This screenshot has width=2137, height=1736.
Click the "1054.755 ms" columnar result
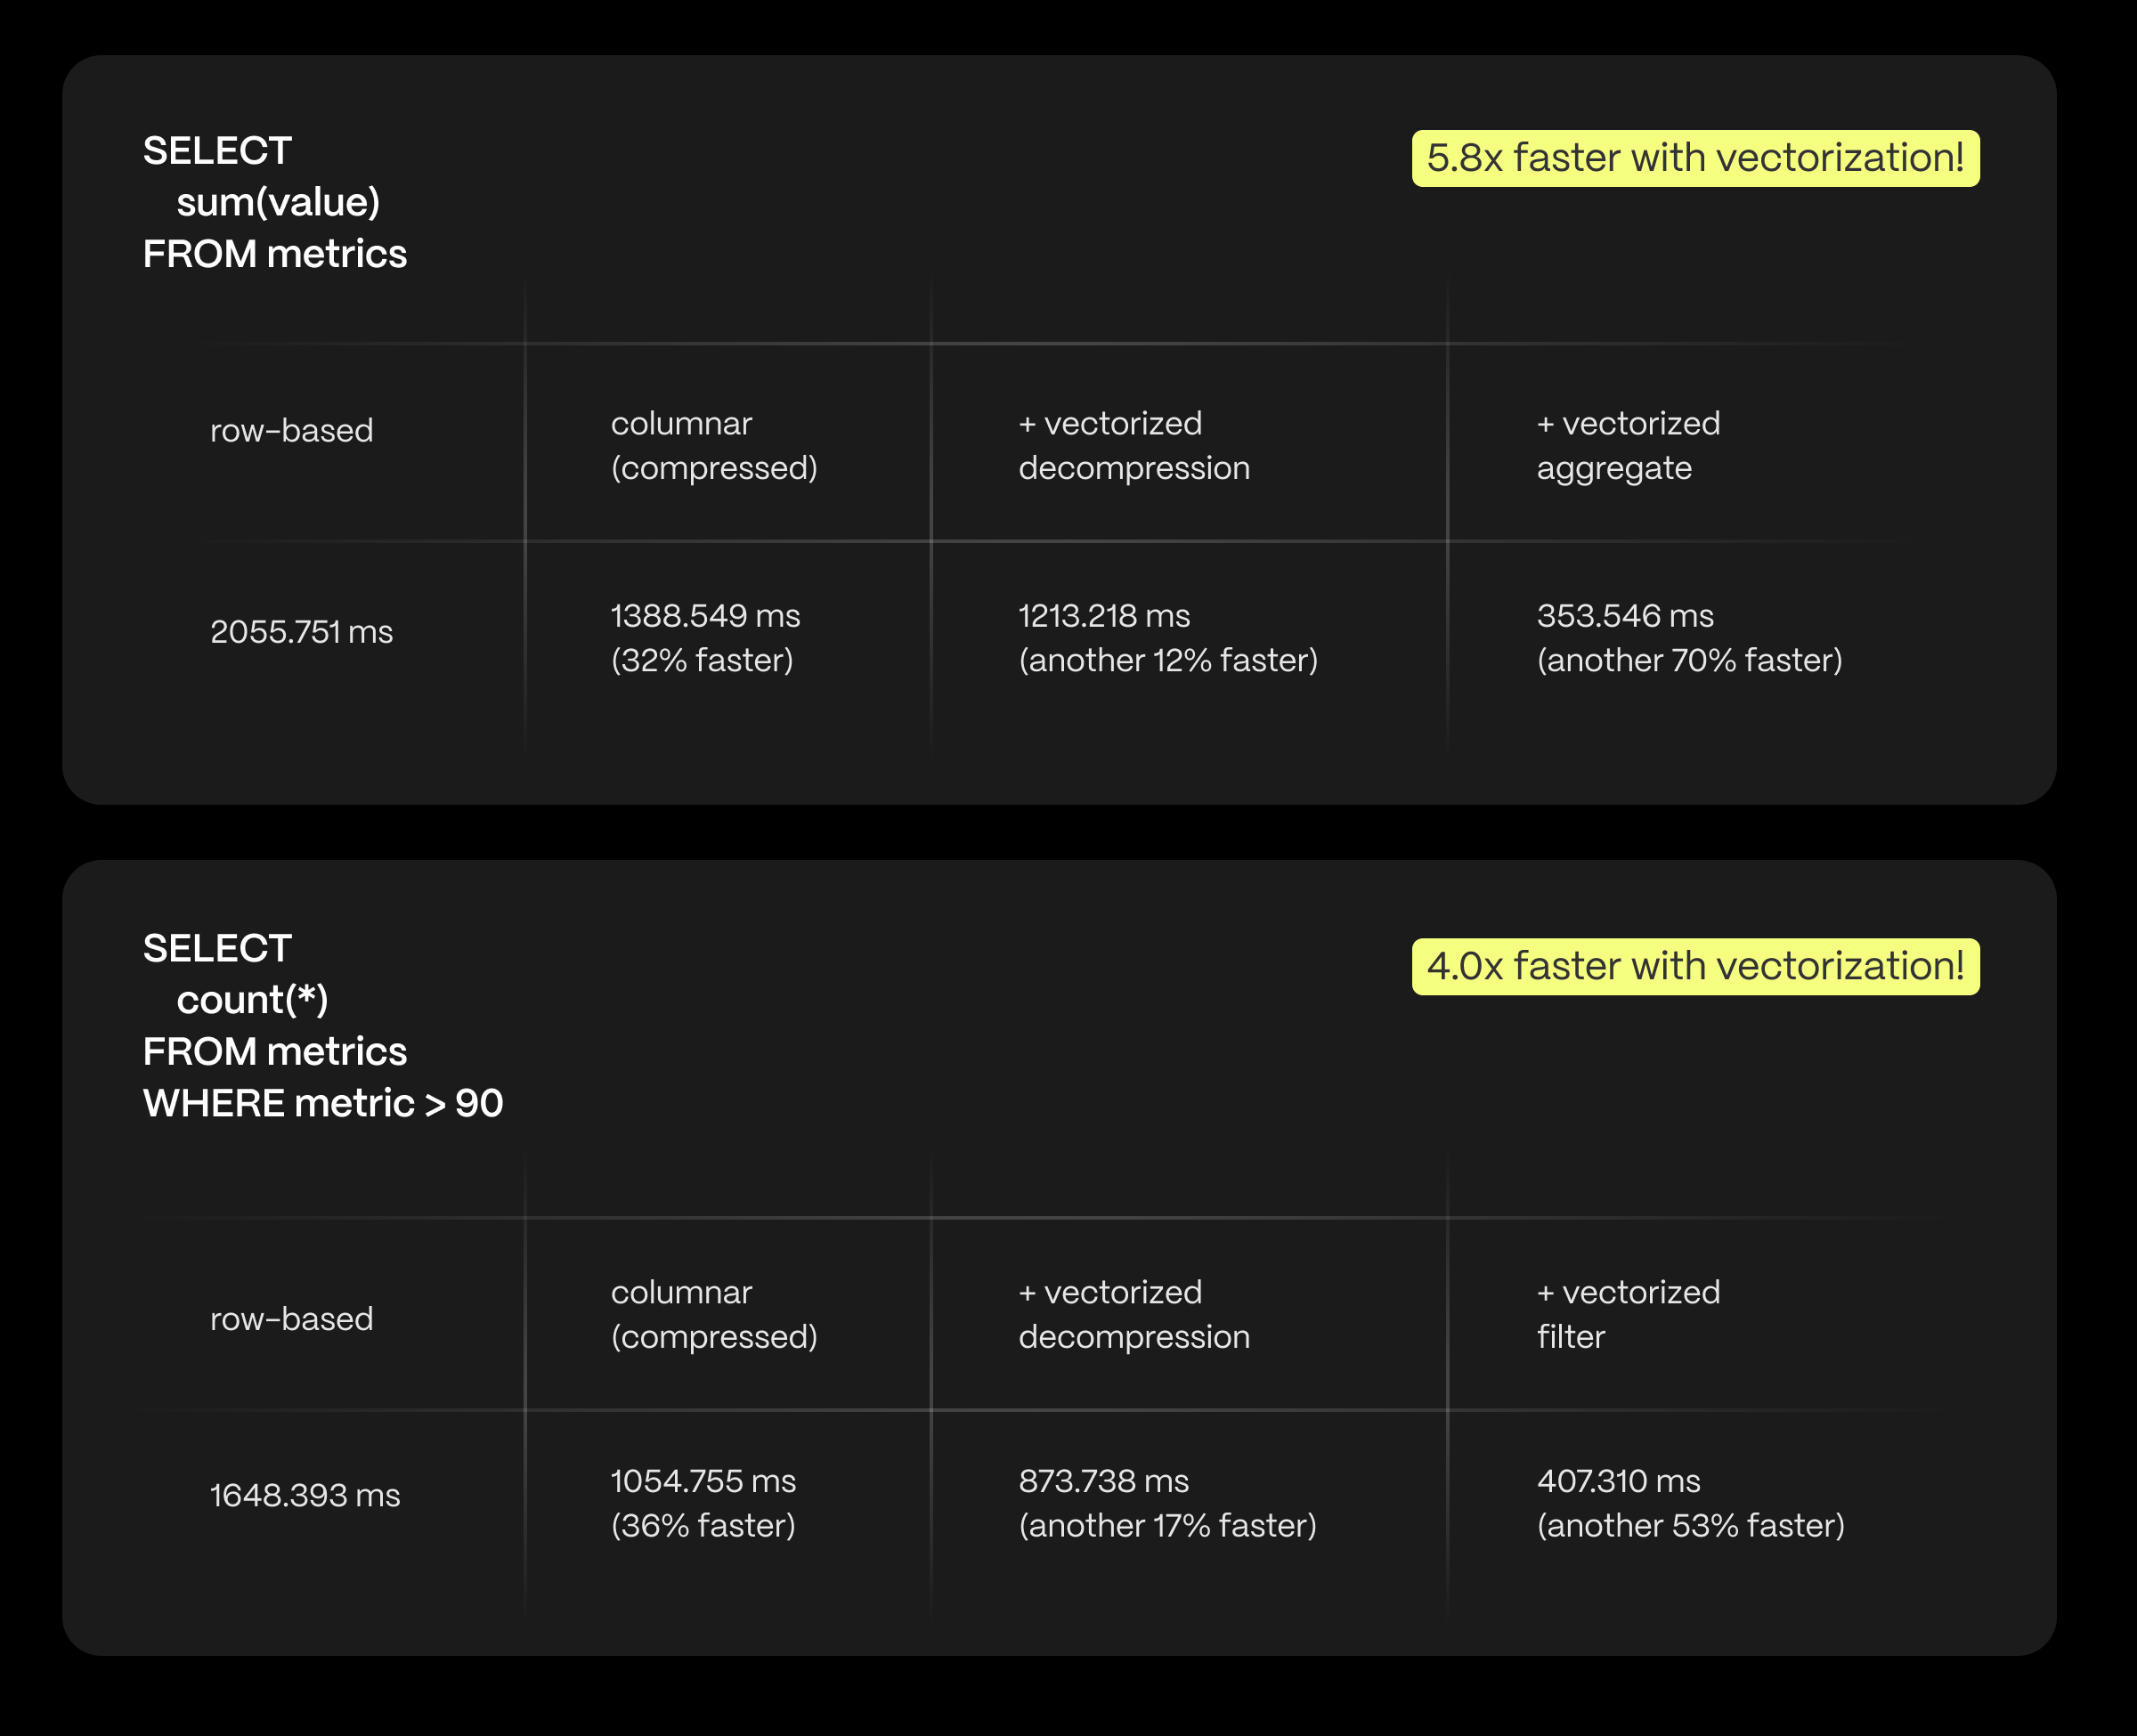pos(703,1481)
